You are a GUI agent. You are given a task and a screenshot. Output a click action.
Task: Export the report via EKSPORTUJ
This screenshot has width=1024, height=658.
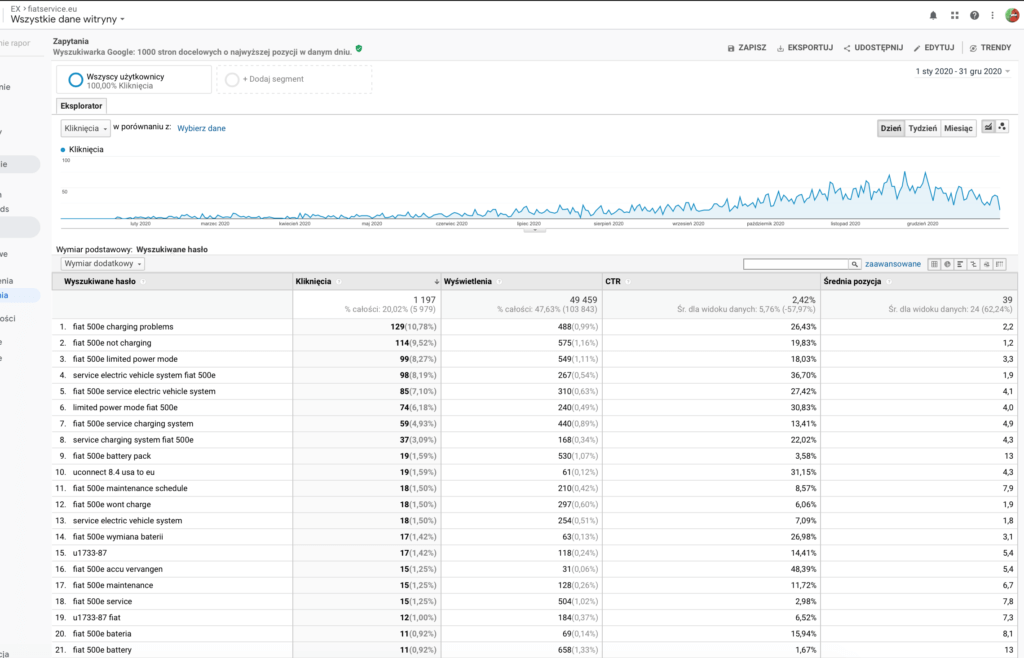[805, 48]
